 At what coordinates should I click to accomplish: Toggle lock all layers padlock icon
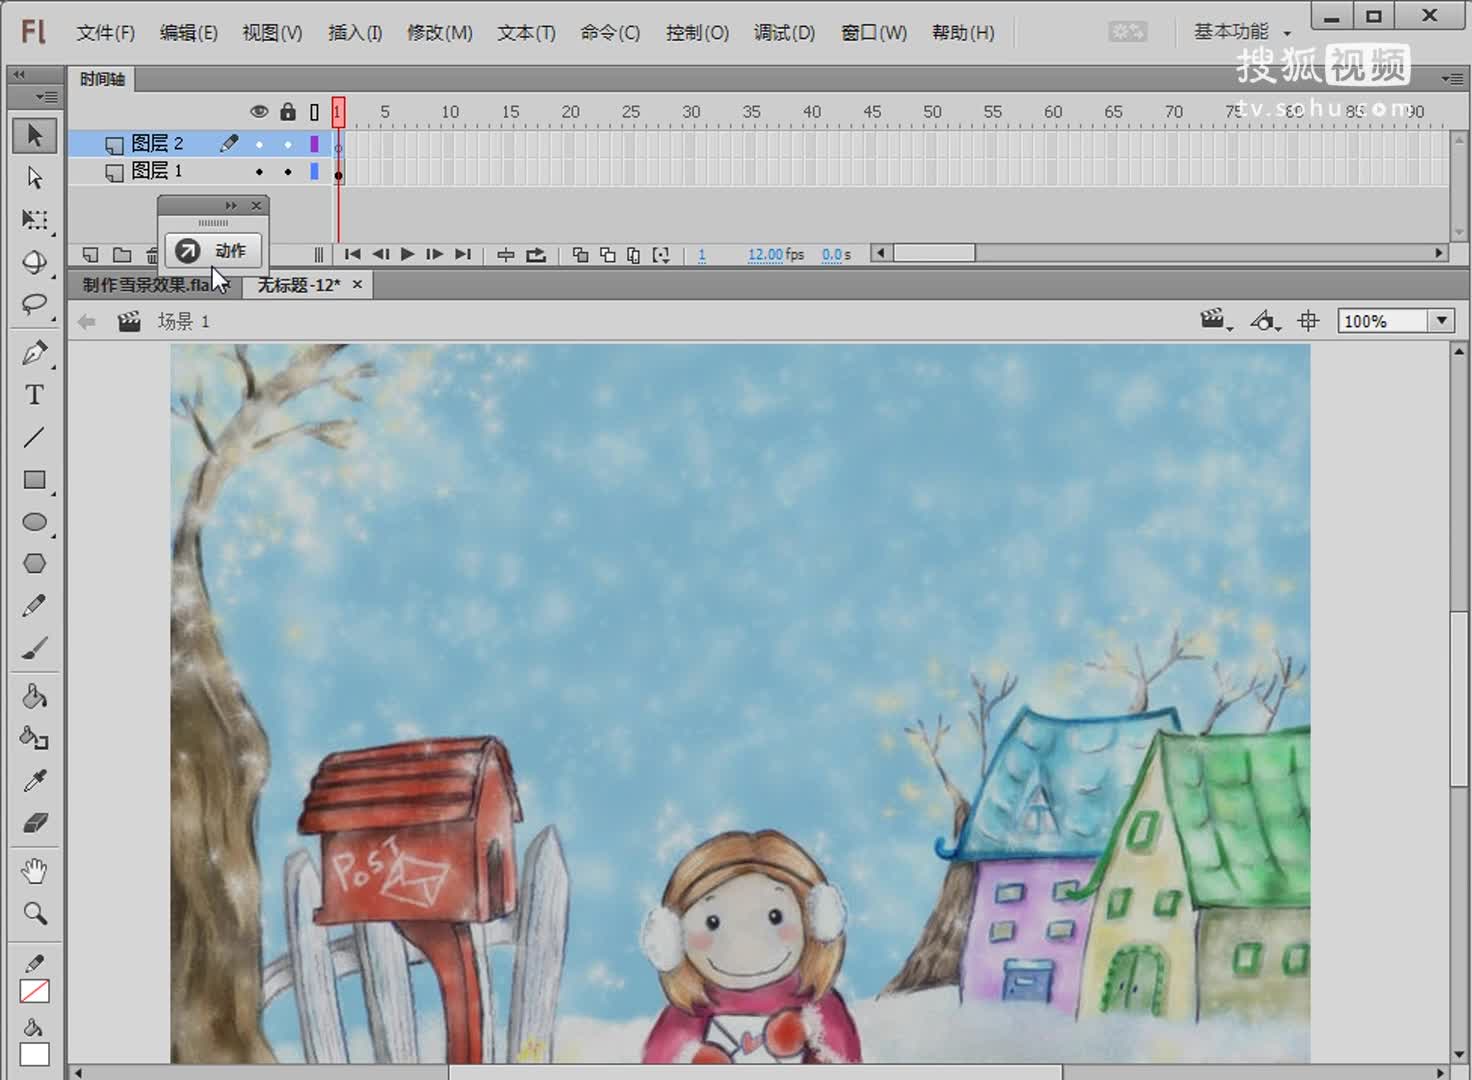288,111
